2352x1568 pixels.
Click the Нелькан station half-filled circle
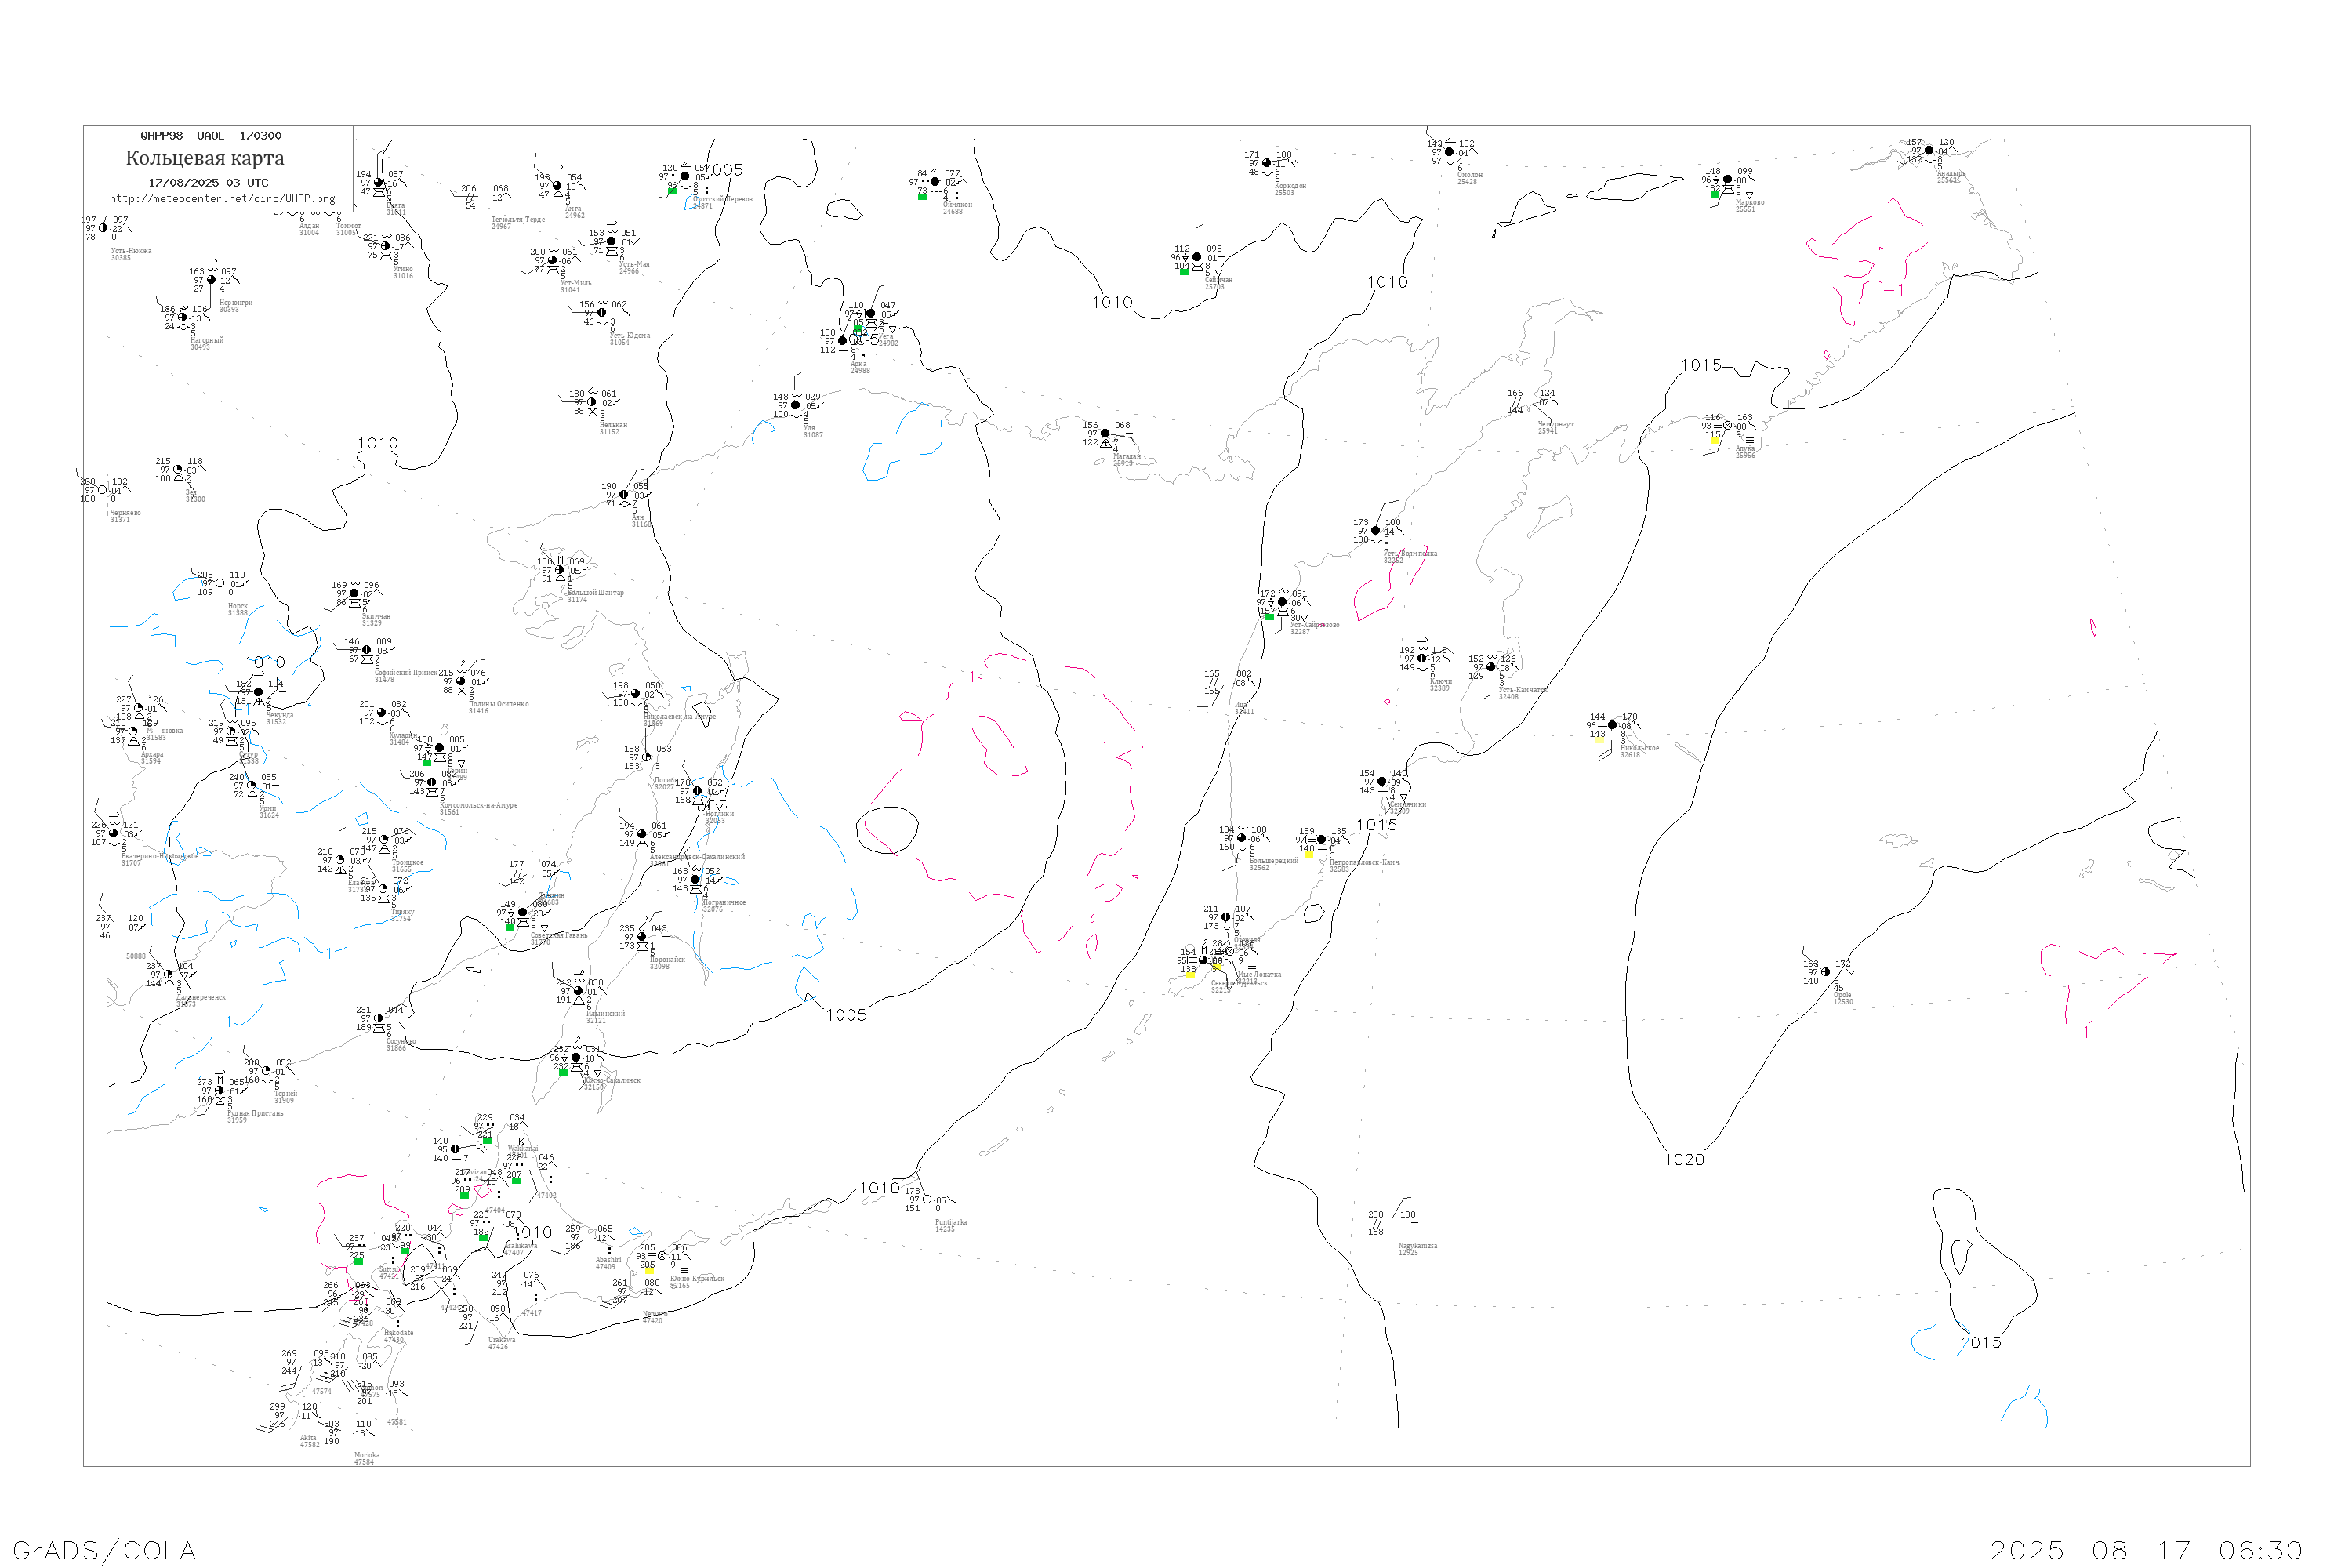[592, 402]
